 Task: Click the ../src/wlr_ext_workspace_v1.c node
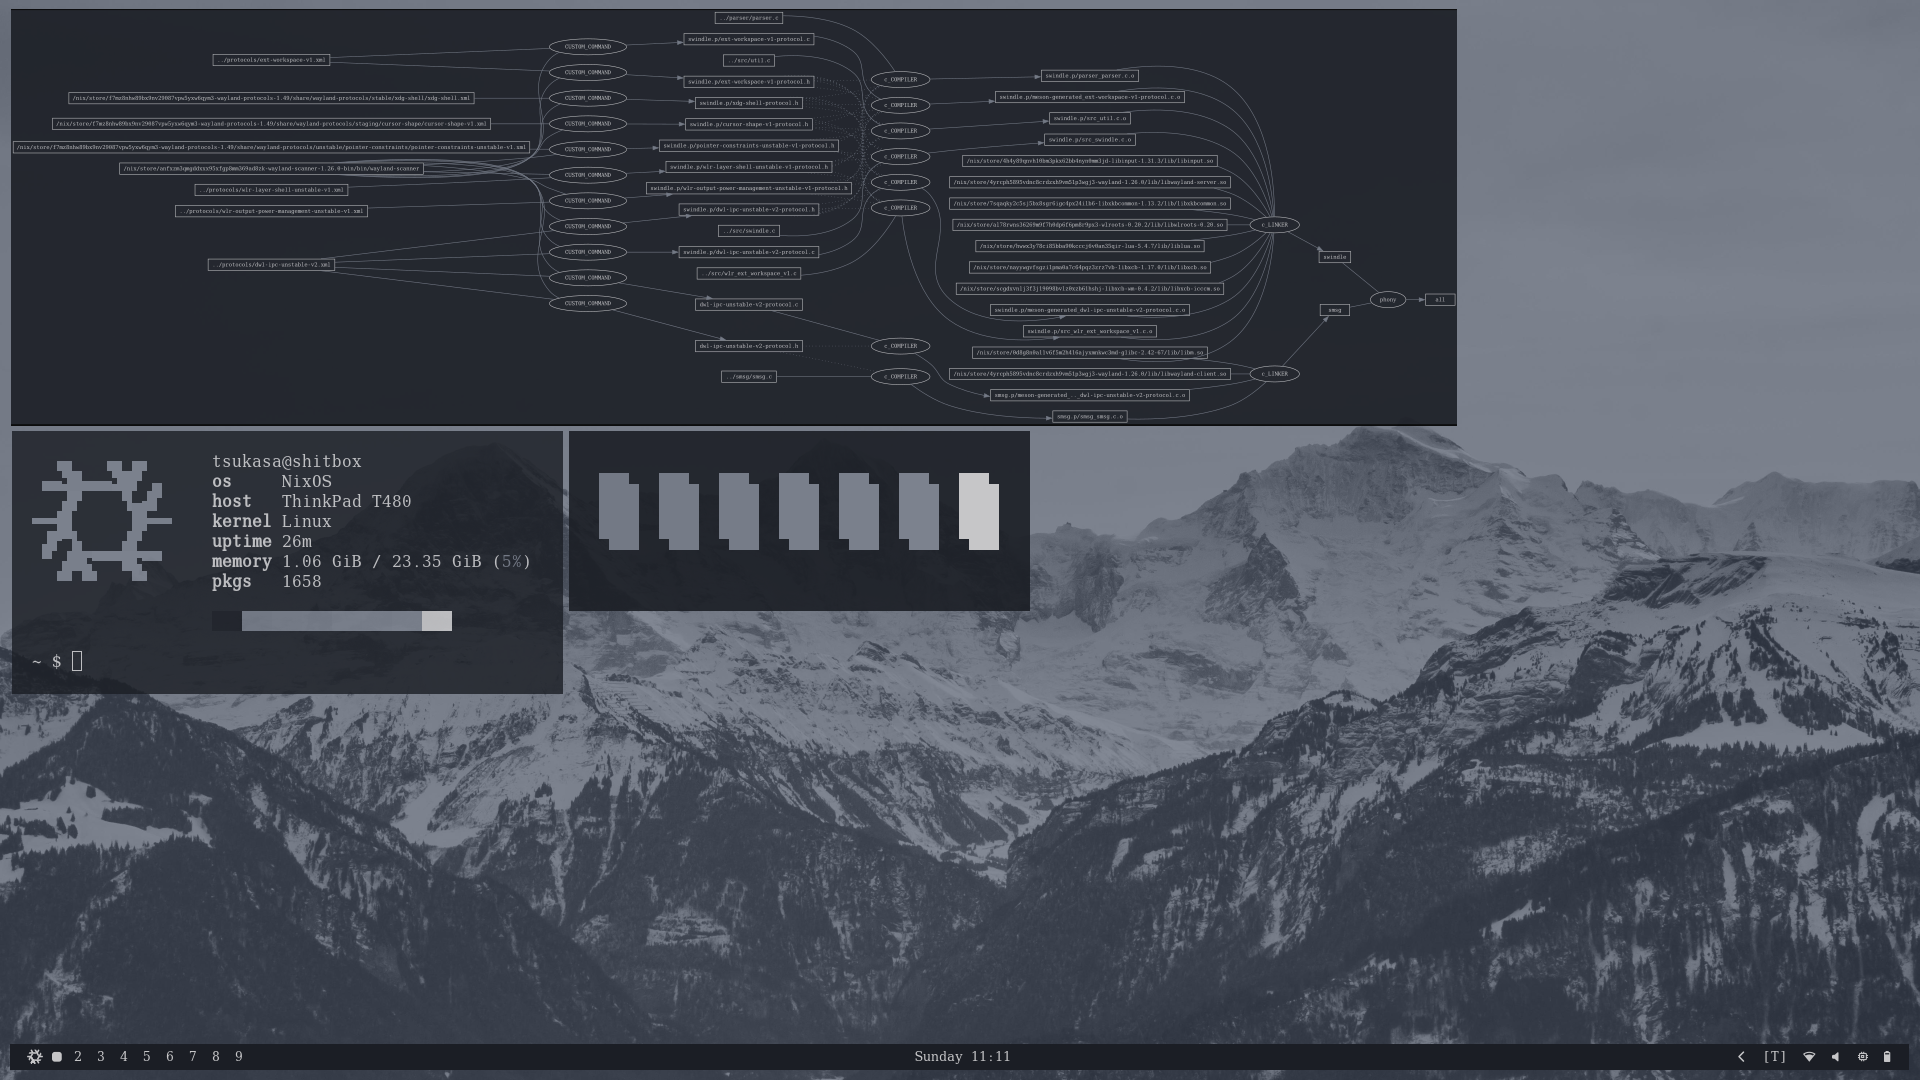(748, 273)
